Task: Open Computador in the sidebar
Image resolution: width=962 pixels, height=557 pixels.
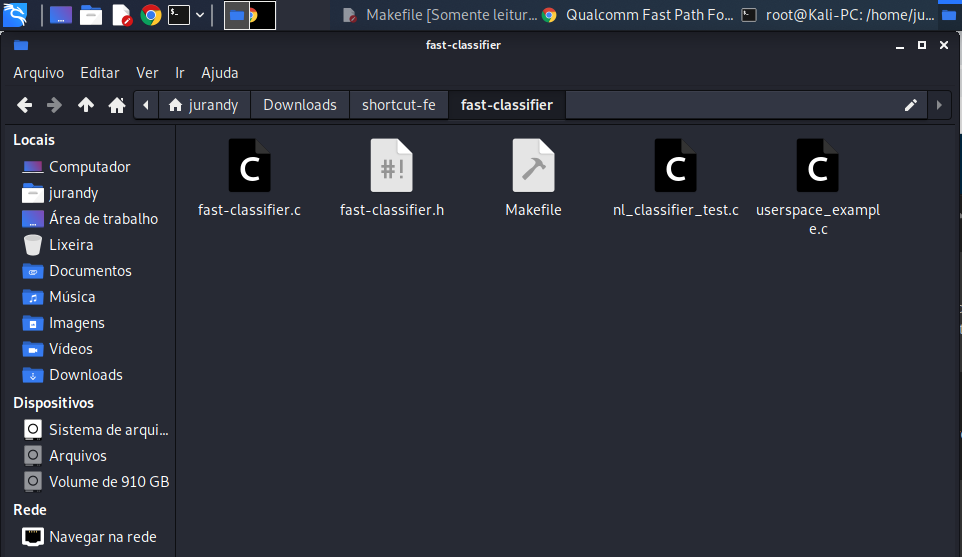Action: [88, 167]
